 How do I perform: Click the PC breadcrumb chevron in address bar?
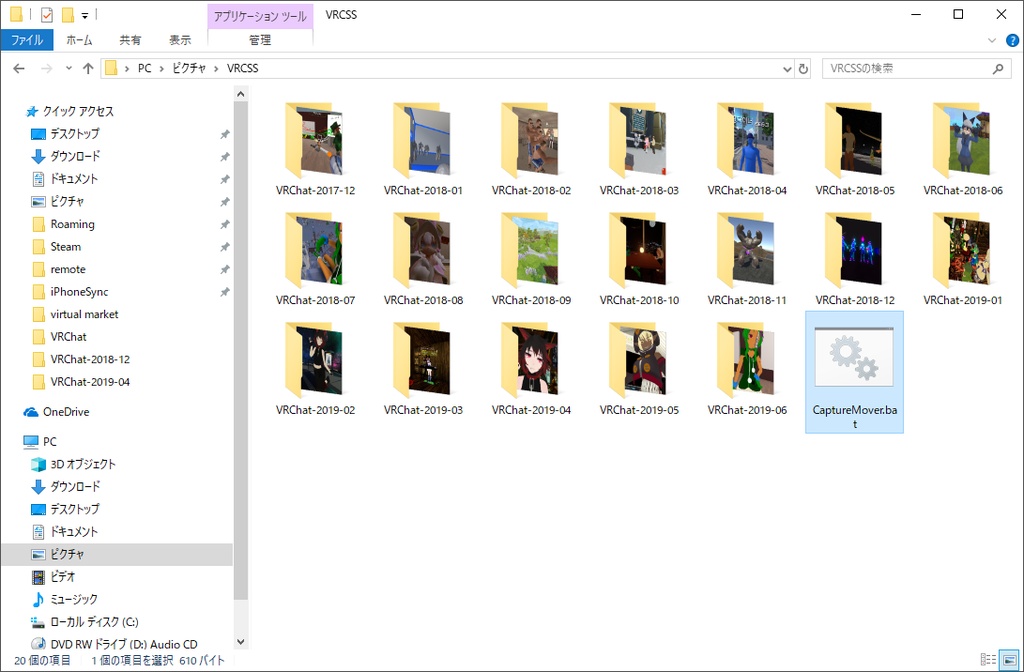click(x=162, y=69)
